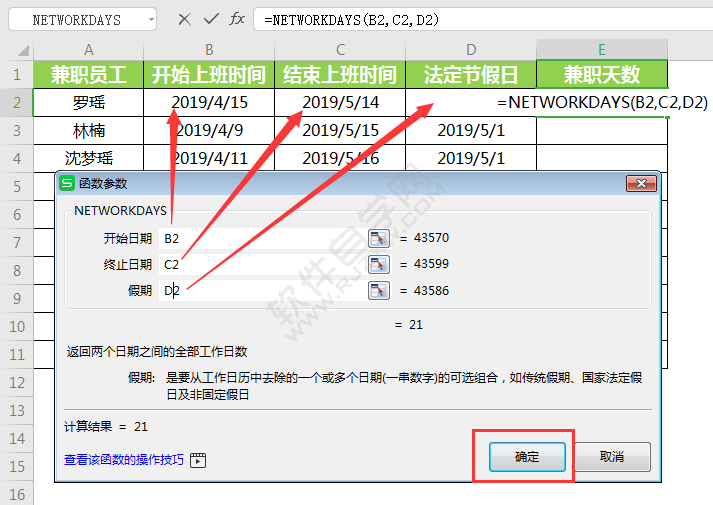Click the cell with date 2019/5/14
713x505 pixels.
(340, 102)
